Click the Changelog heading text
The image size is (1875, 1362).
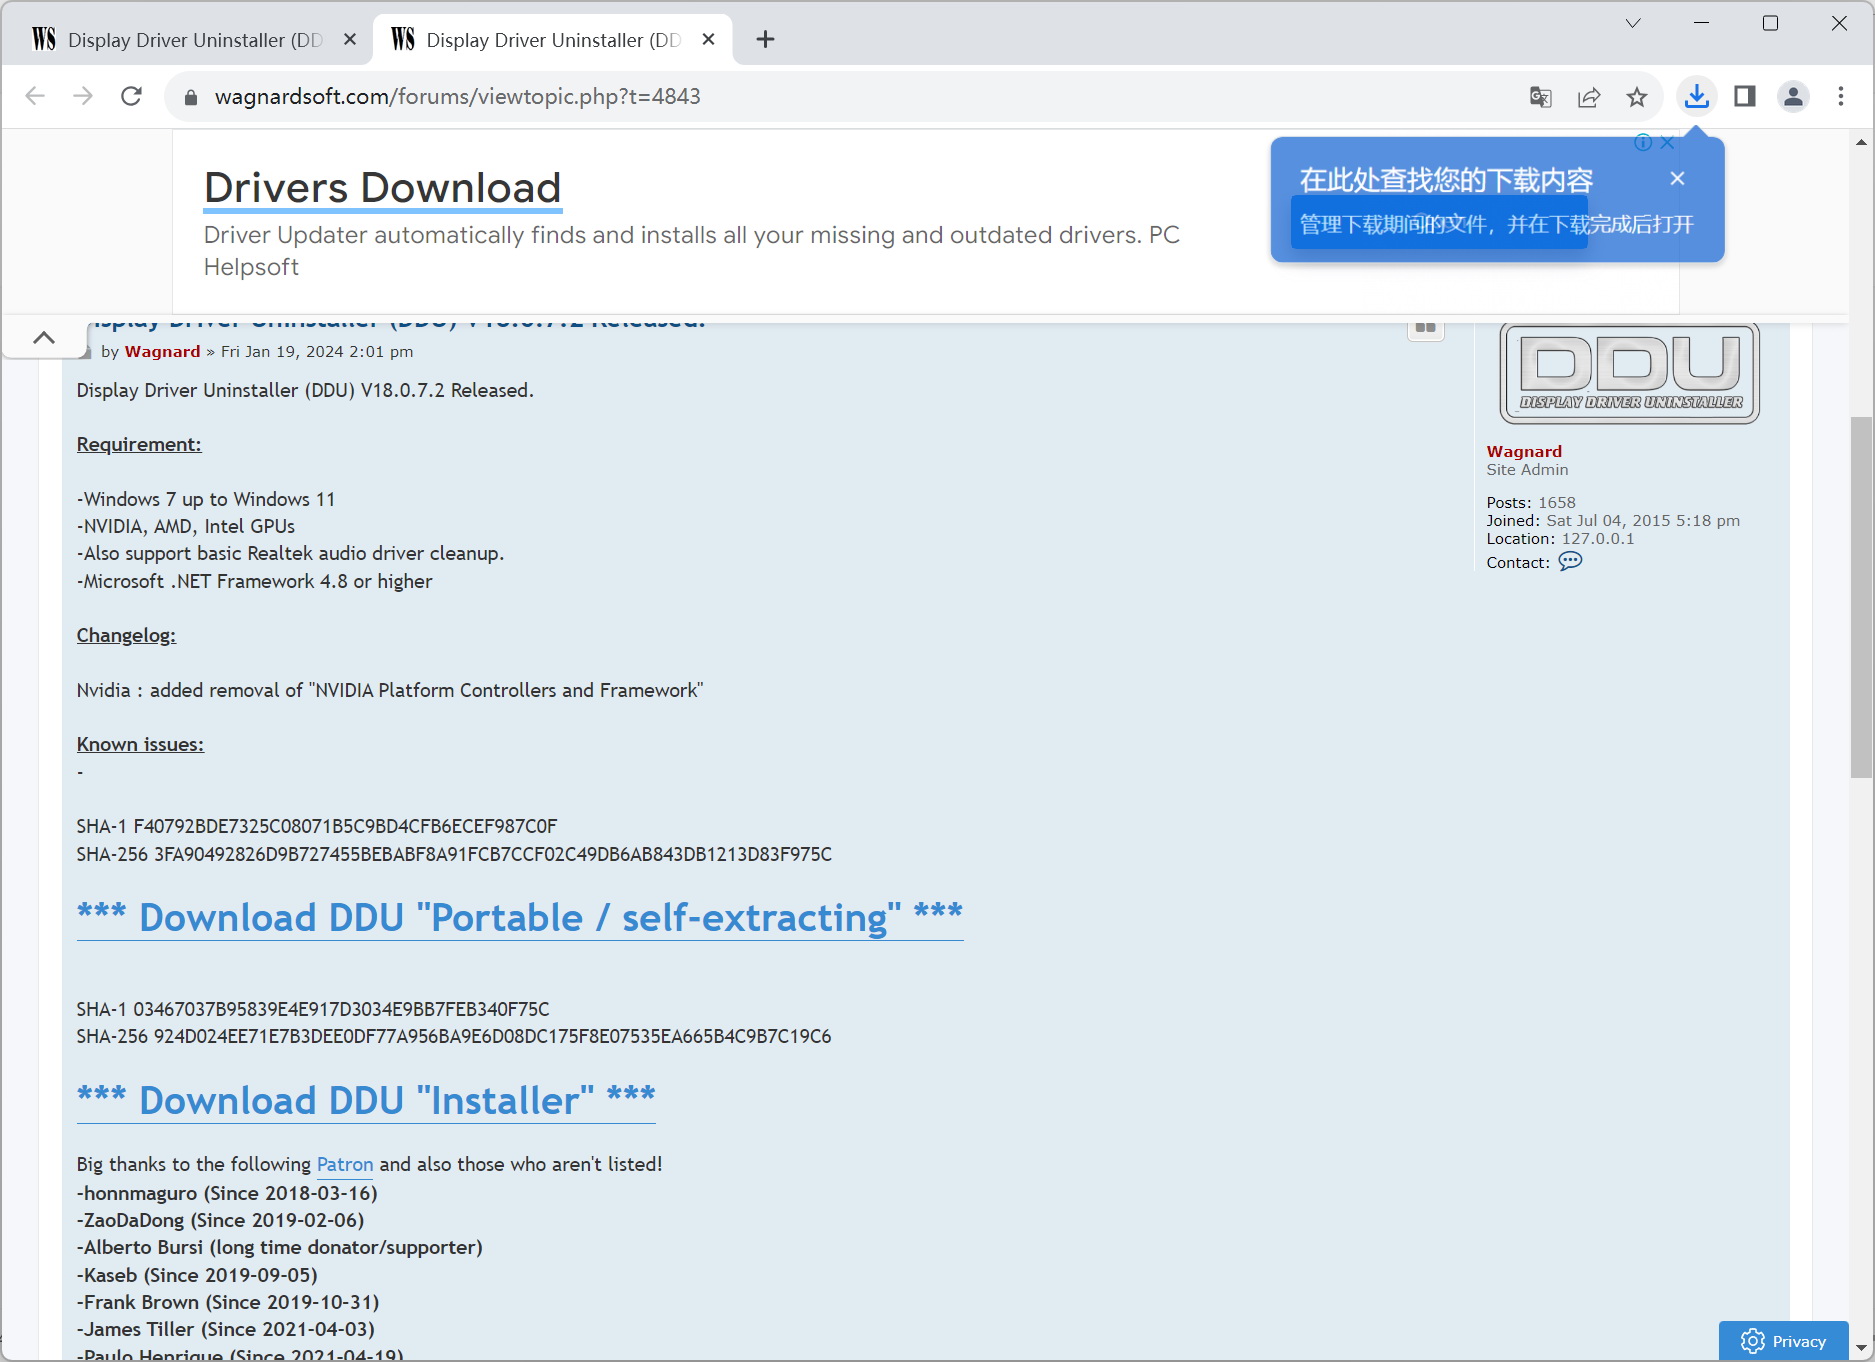pyautogui.click(x=126, y=635)
